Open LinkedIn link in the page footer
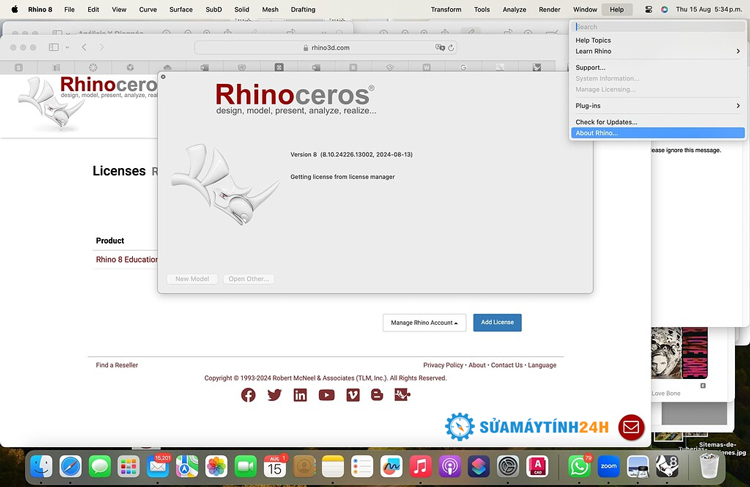Screen dimensions: 750x487 click(300, 395)
